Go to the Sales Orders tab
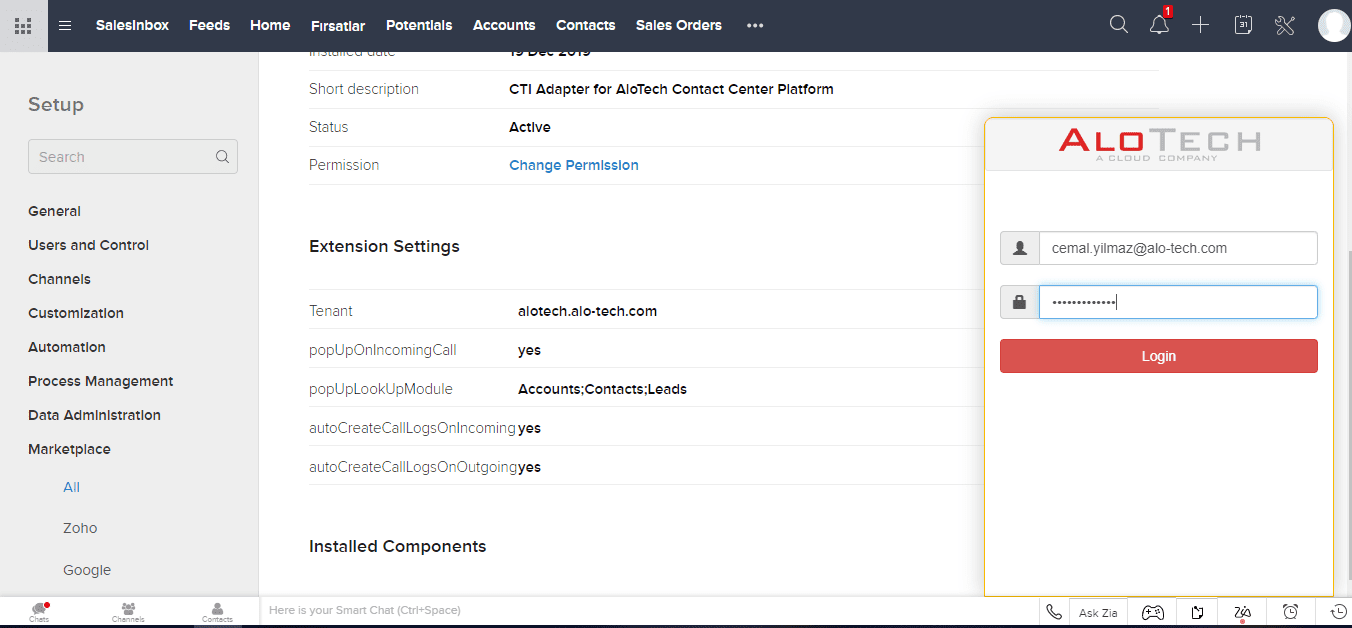This screenshot has width=1352, height=628. coord(678,25)
